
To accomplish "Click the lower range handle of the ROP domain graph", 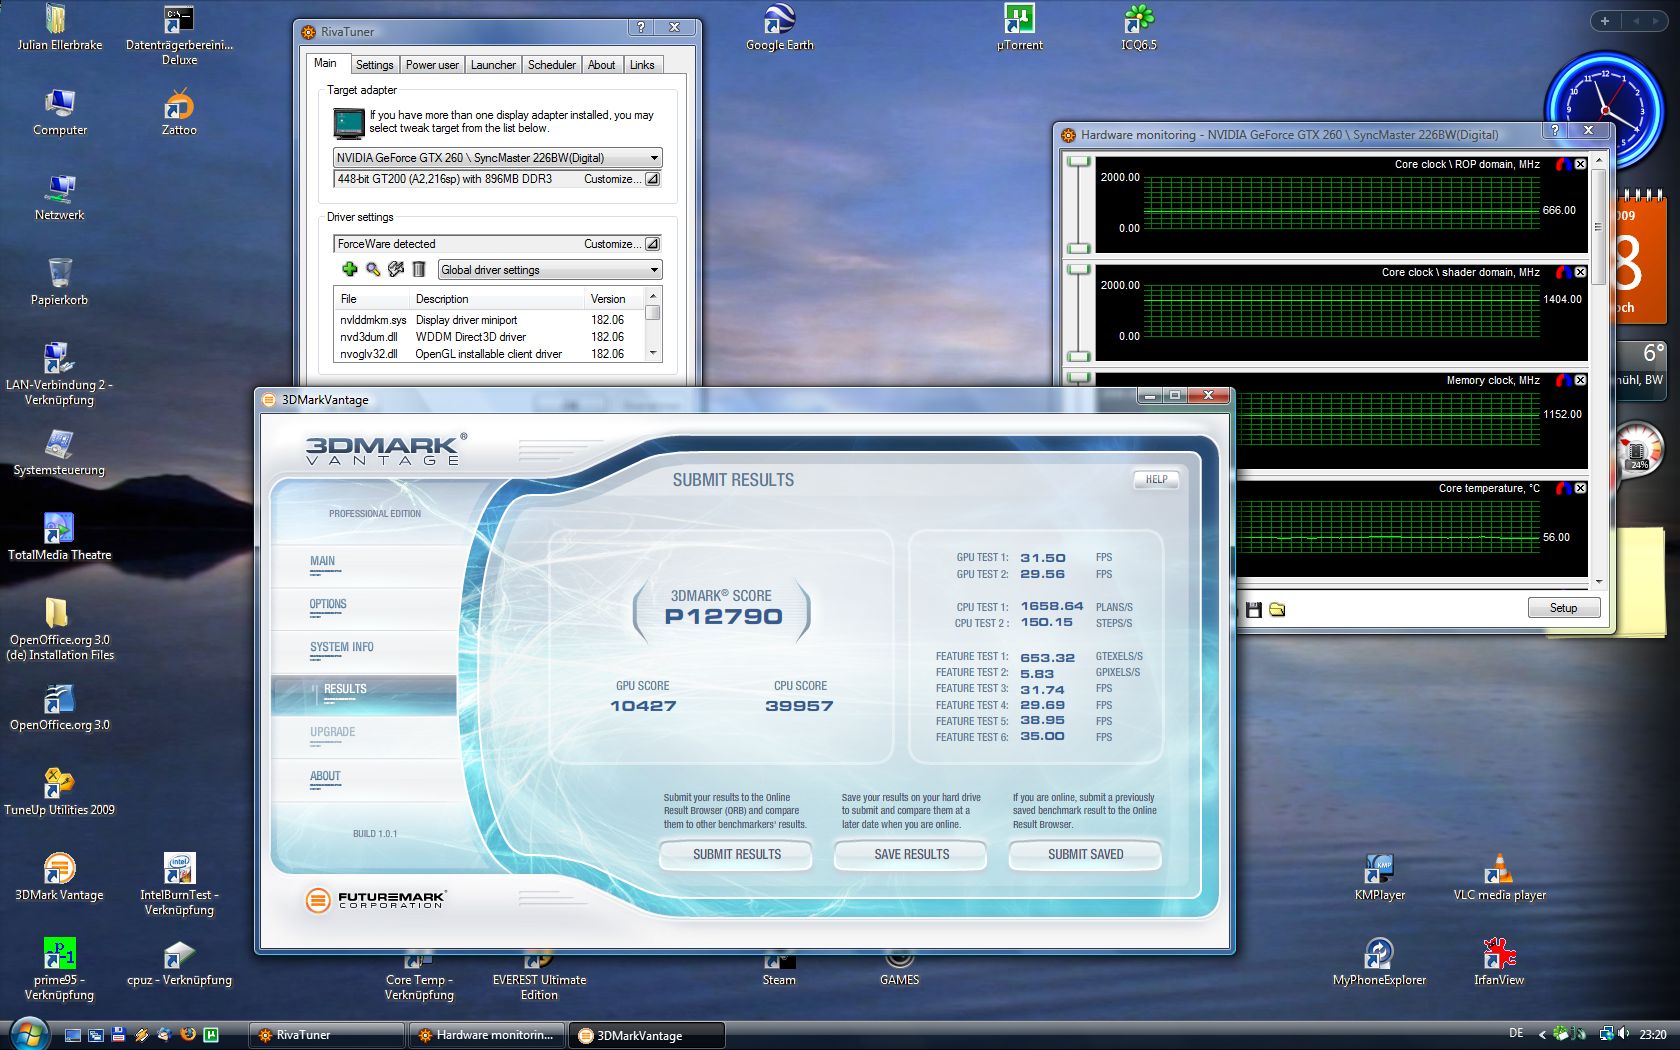I will pyautogui.click(x=1078, y=248).
